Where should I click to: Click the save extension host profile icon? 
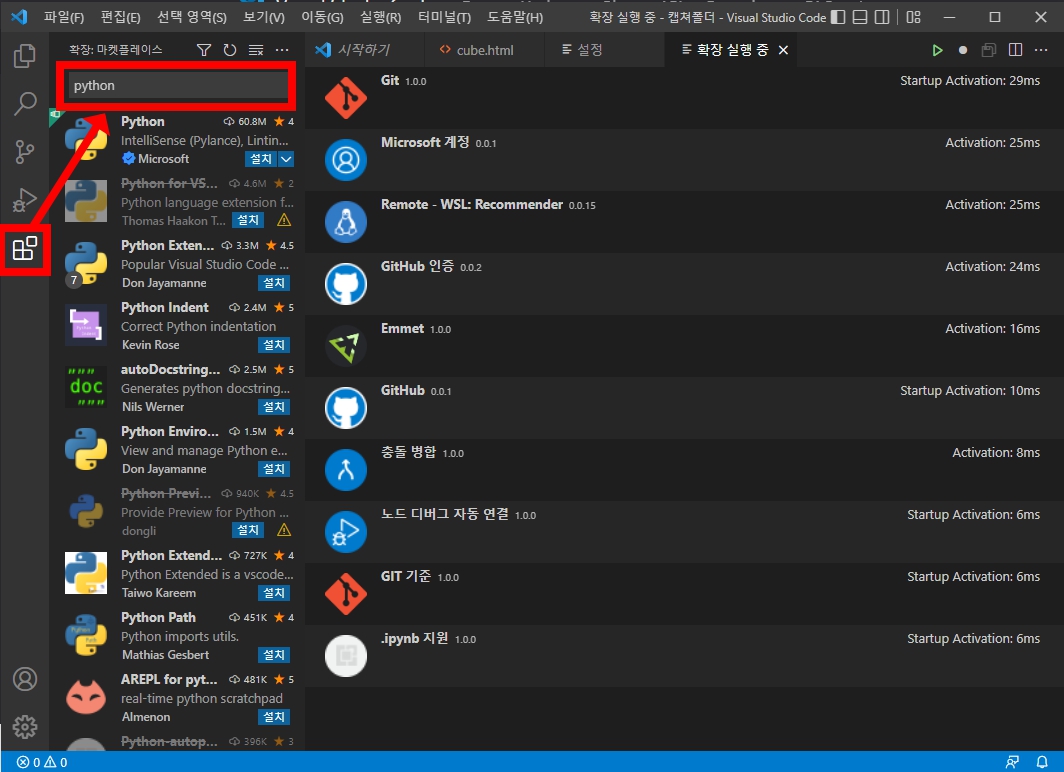tap(989, 50)
